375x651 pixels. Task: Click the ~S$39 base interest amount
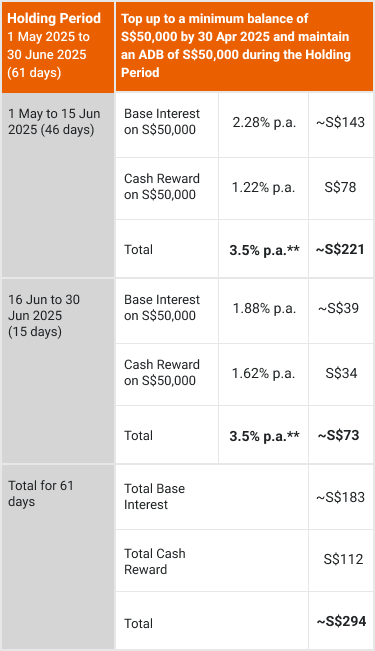coord(338,308)
